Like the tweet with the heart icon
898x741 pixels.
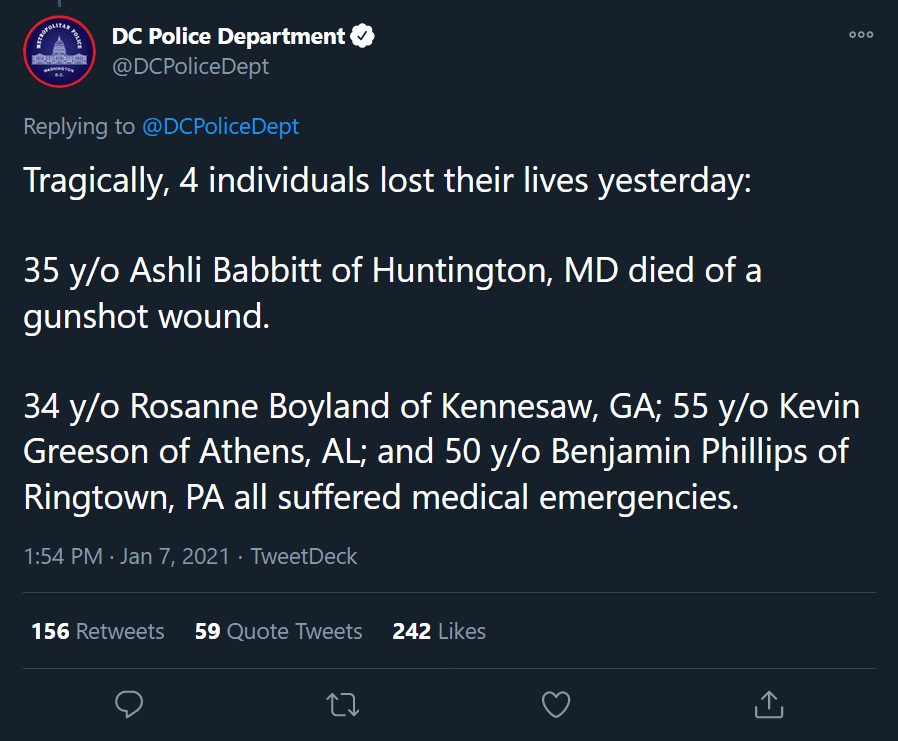click(x=556, y=704)
